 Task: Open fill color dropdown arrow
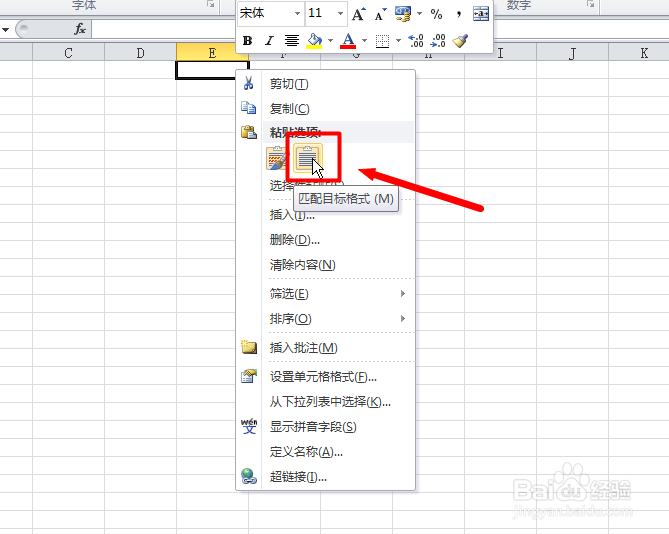pos(330,41)
